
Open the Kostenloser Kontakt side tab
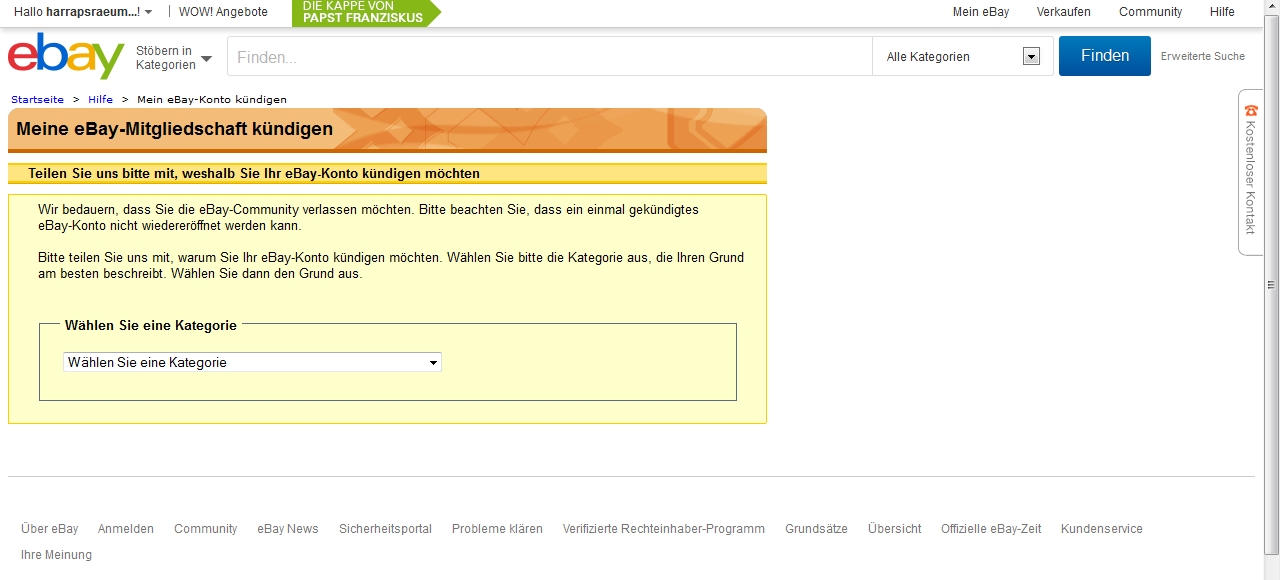1250,172
